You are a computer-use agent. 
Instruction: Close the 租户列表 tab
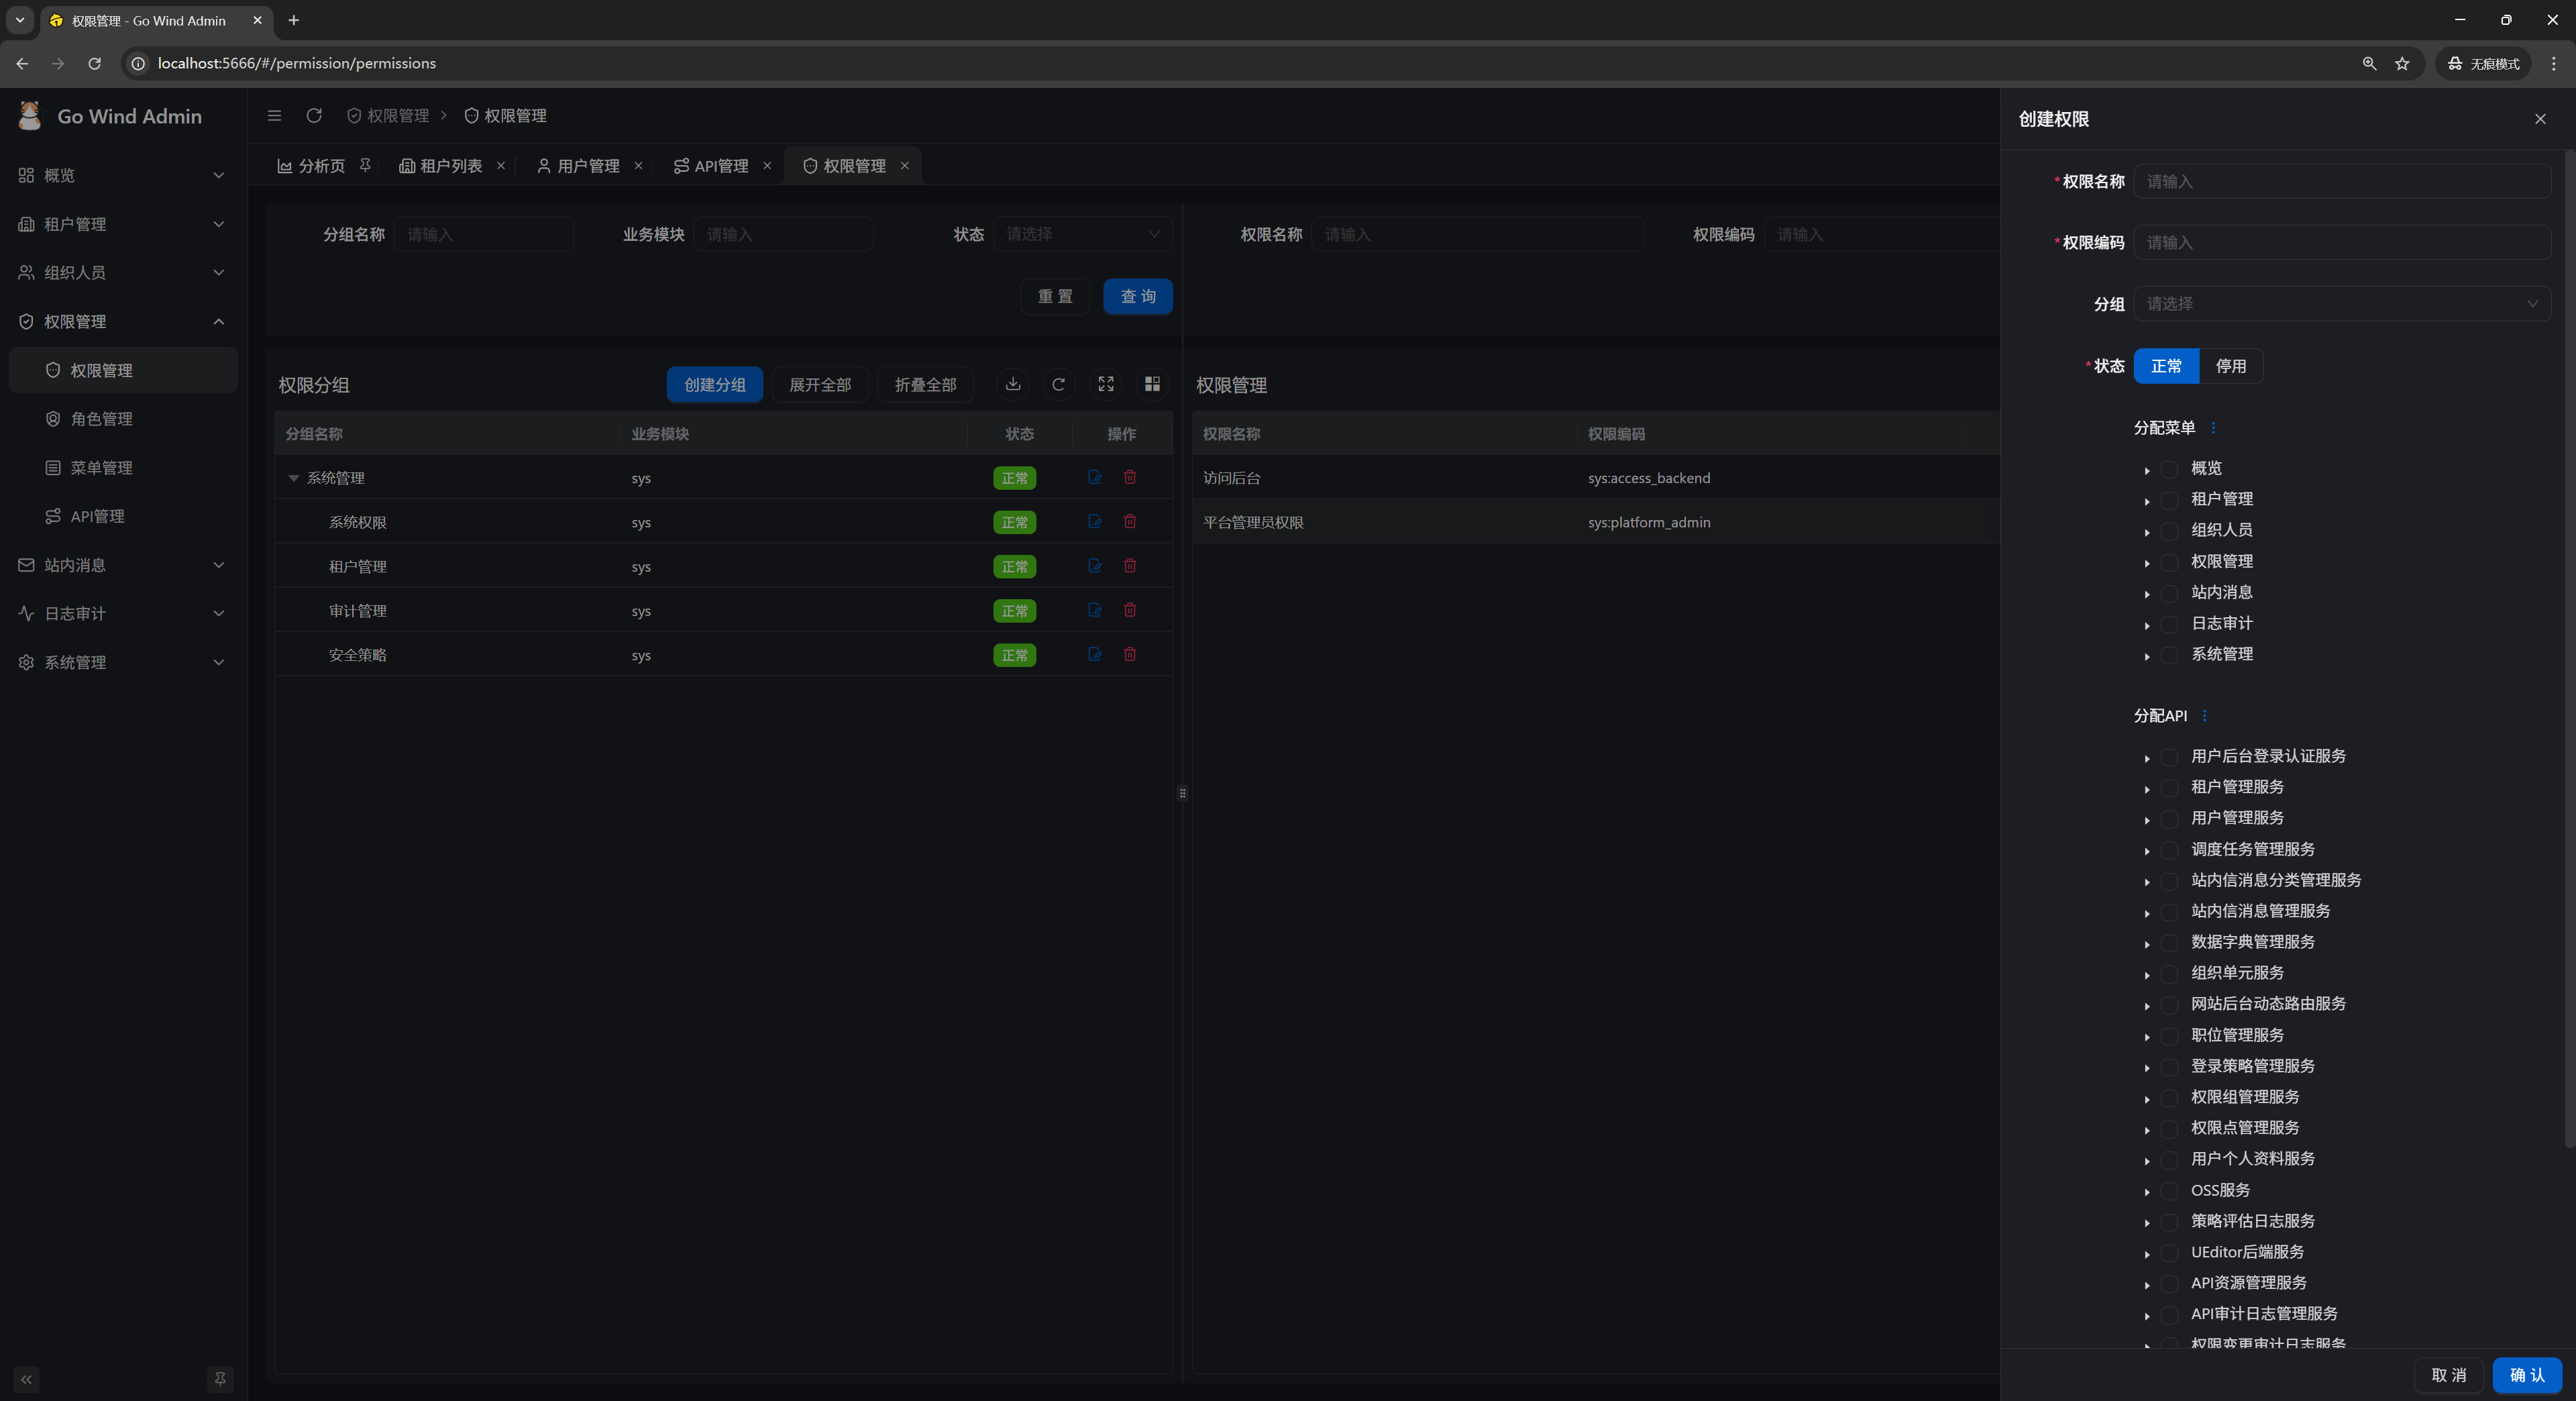tap(501, 166)
